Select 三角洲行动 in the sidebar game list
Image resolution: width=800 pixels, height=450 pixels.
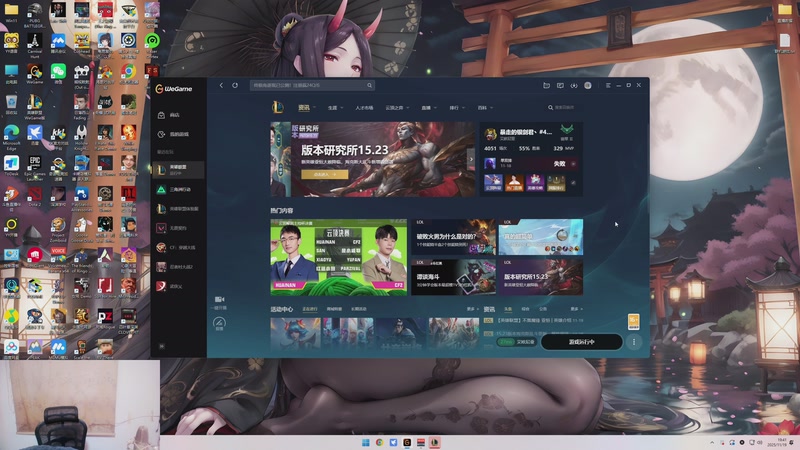(x=178, y=189)
